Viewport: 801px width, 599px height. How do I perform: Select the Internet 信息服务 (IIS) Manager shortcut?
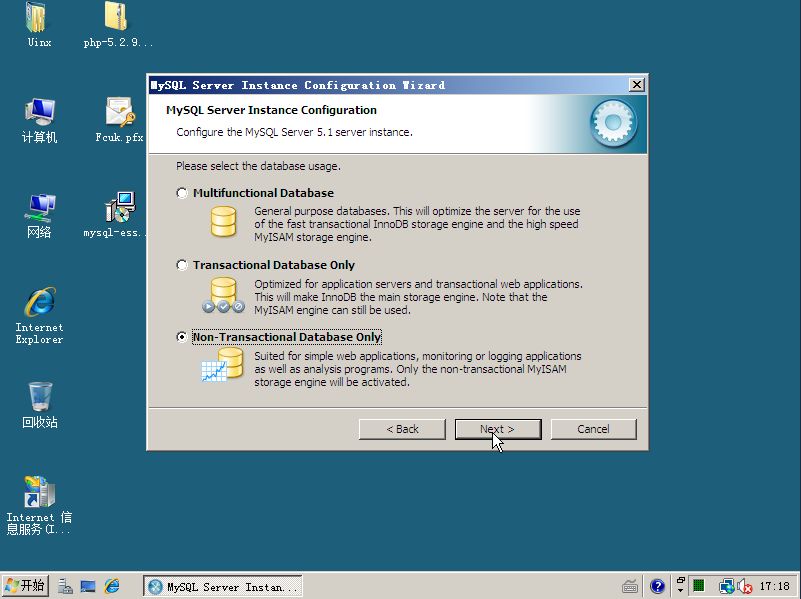39,506
